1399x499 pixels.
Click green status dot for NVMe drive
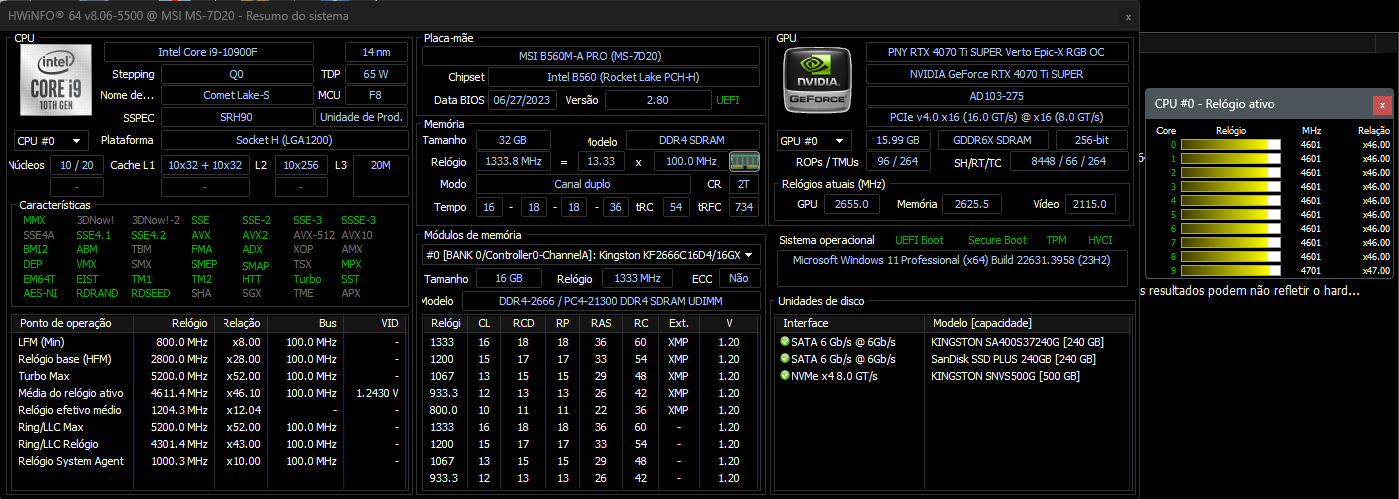(x=785, y=376)
